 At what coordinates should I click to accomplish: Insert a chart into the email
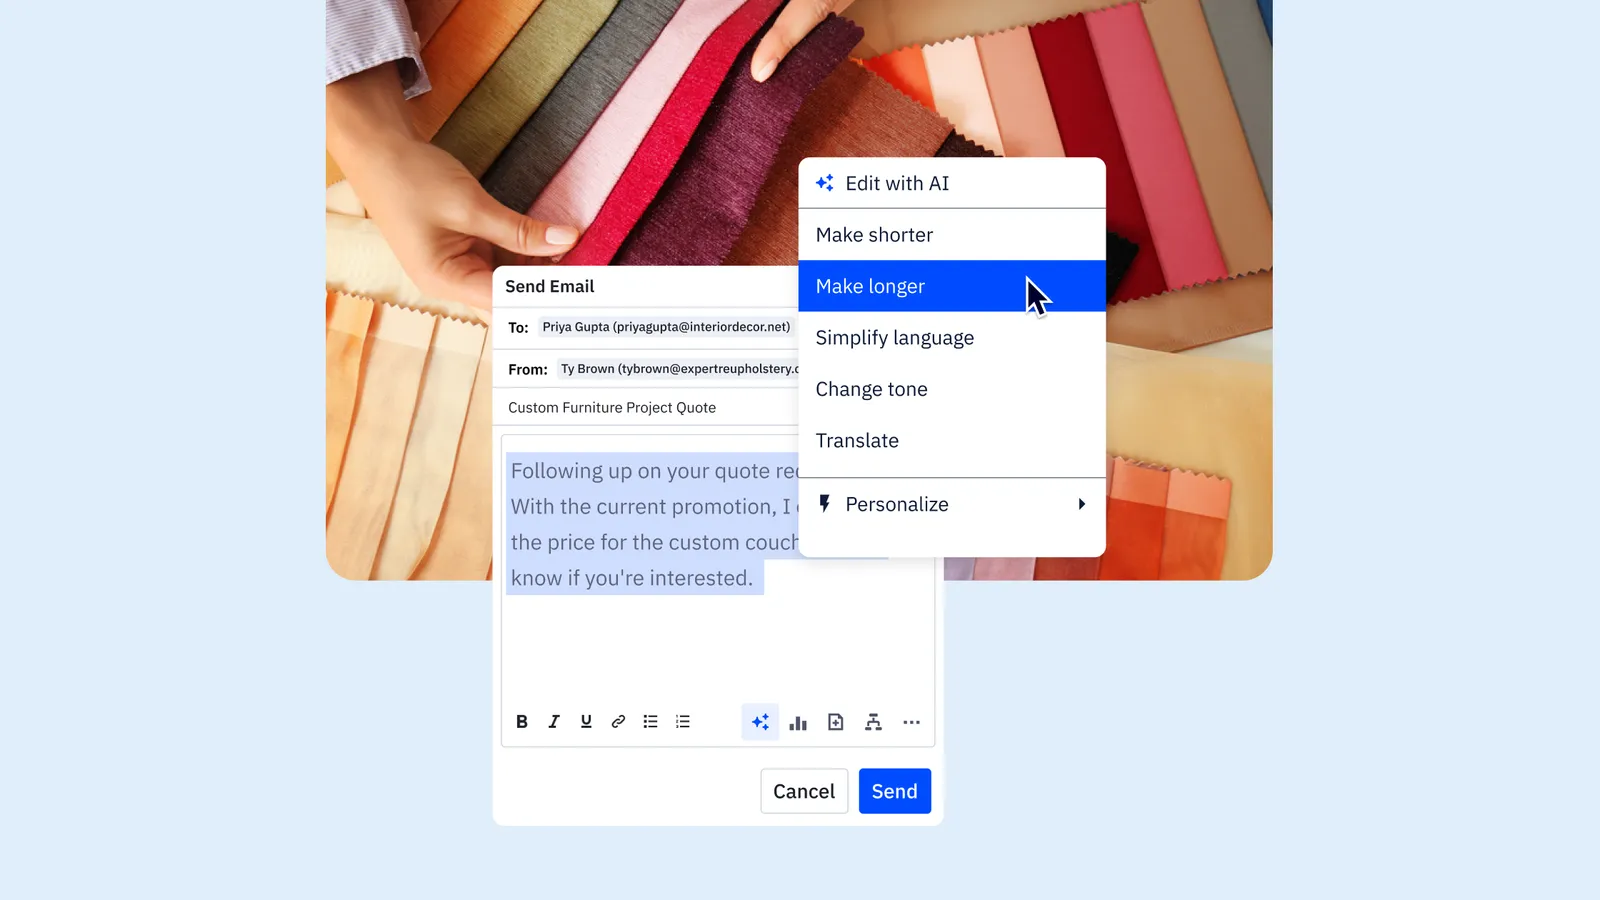(797, 721)
